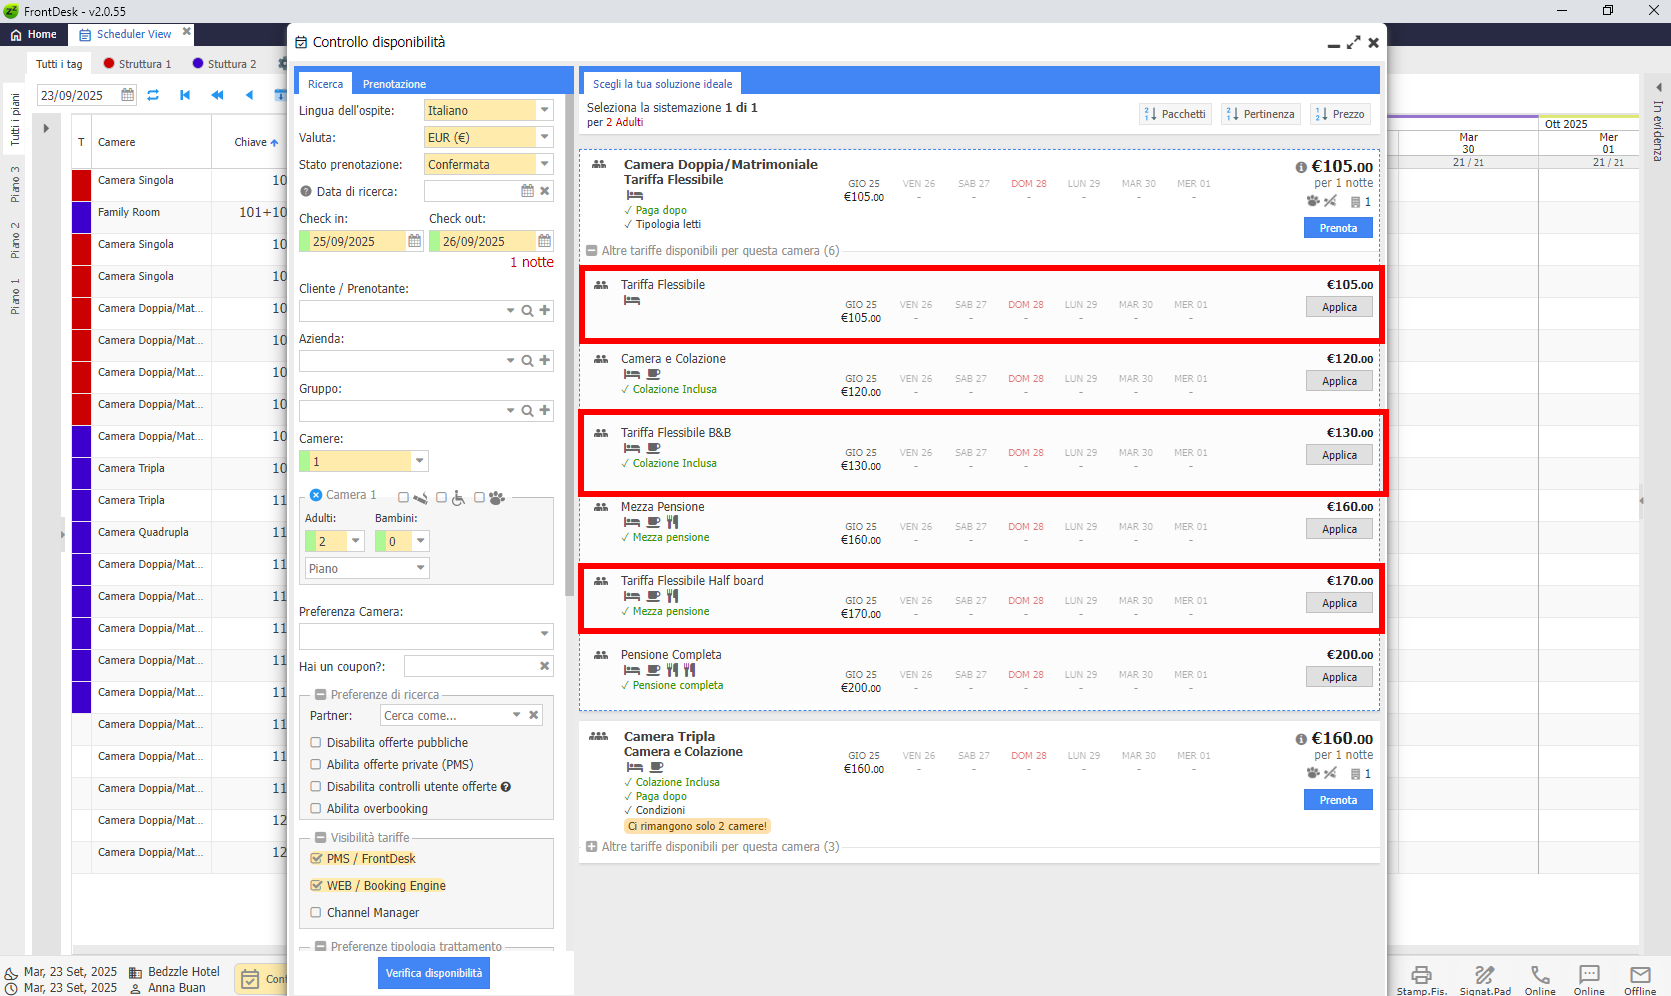This screenshot has width=1671, height=996.
Task: Click the coupon input field
Action: click(470, 666)
